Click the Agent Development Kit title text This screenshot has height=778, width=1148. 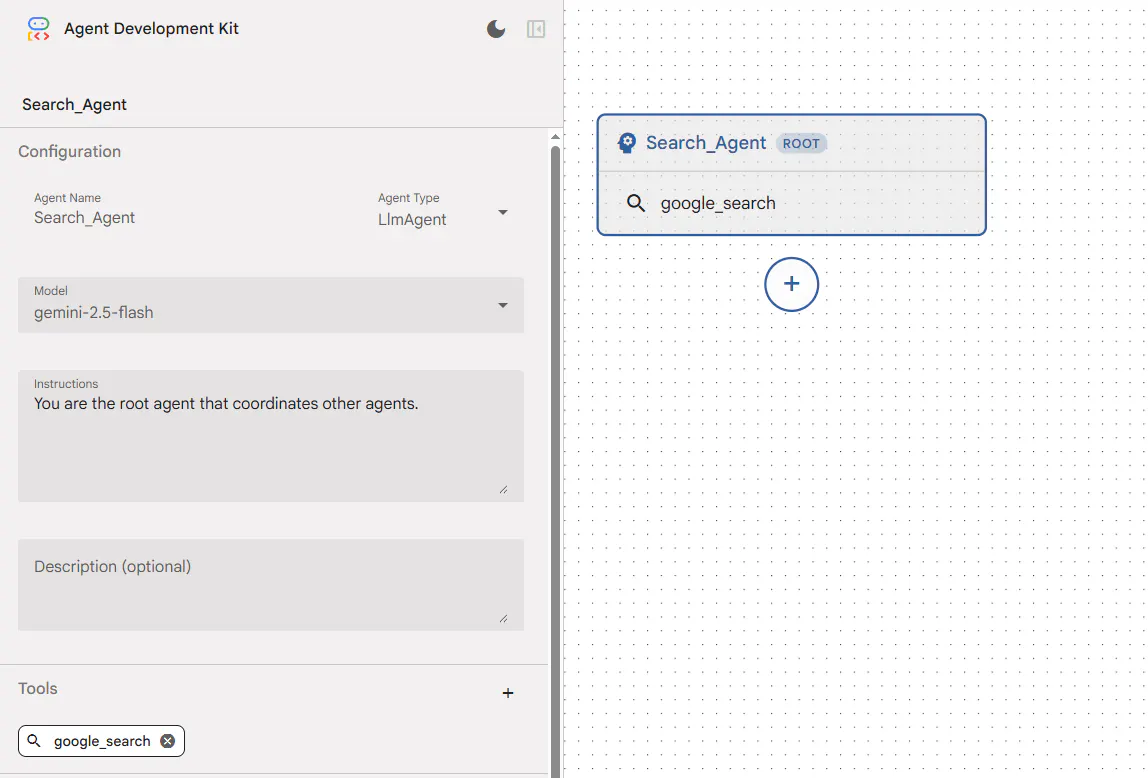pyautogui.click(x=151, y=29)
